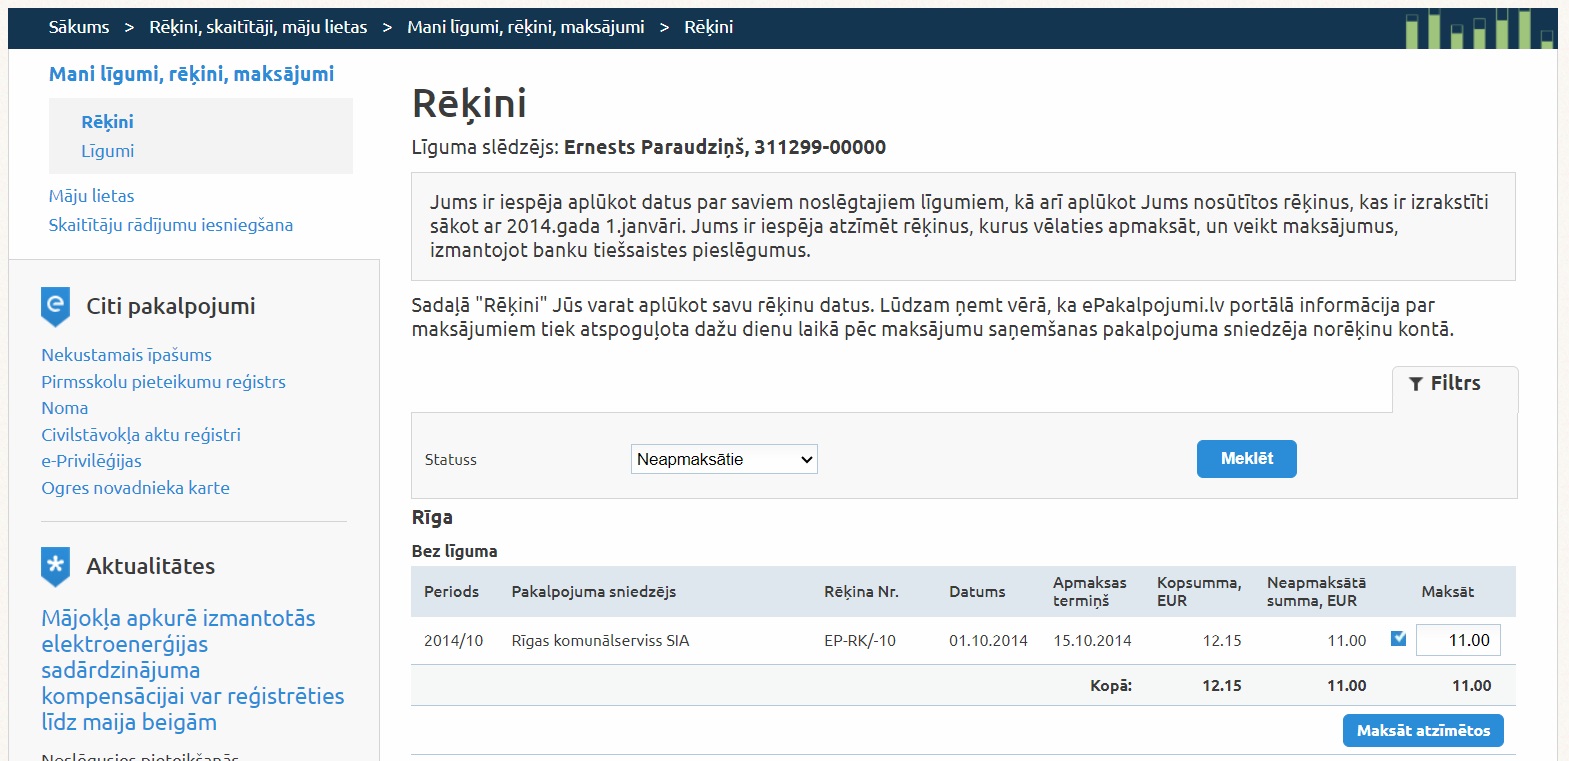Screen dimensions: 1569x761
Task: Open Pirmsskolu pieteikumu reģistrs link
Action: pos(163,382)
